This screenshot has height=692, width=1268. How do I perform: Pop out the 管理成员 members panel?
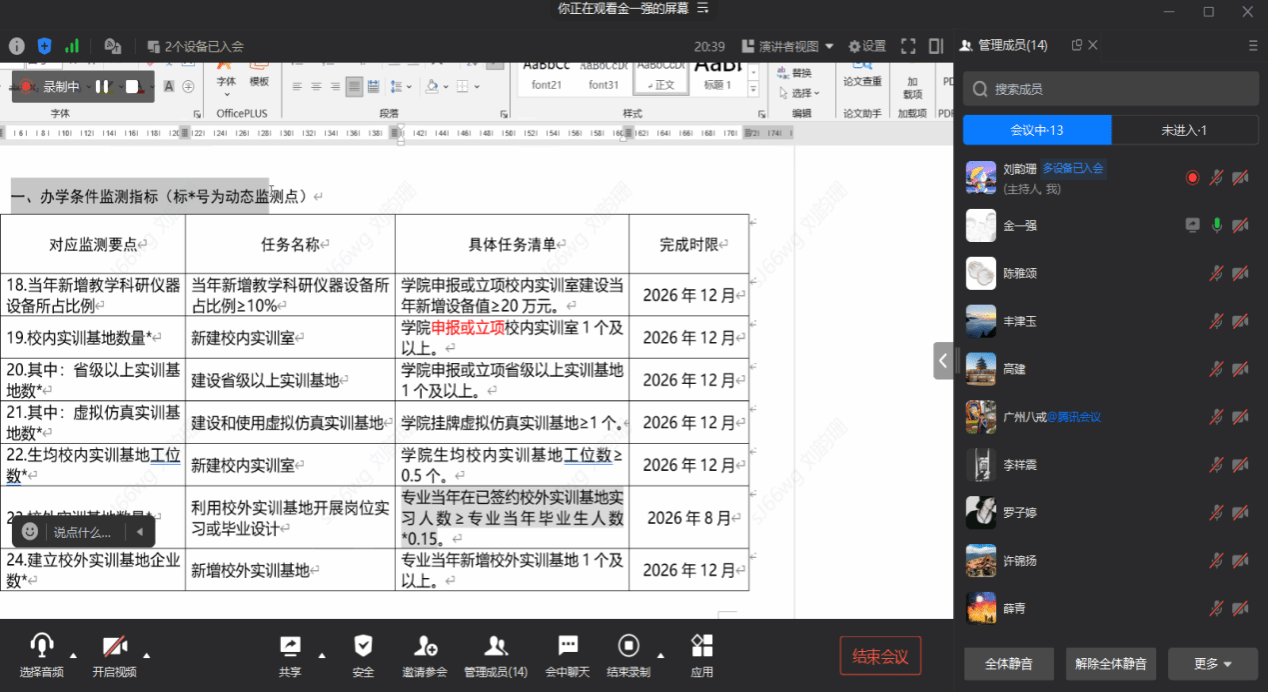1077,45
